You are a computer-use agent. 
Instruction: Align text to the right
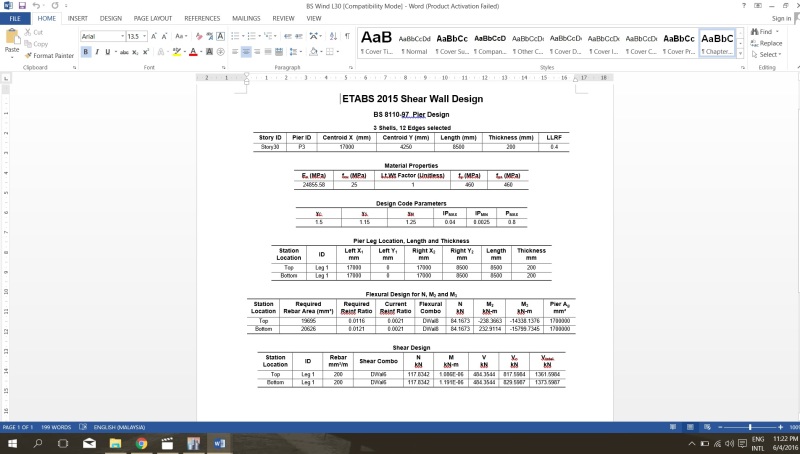[257, 52]
